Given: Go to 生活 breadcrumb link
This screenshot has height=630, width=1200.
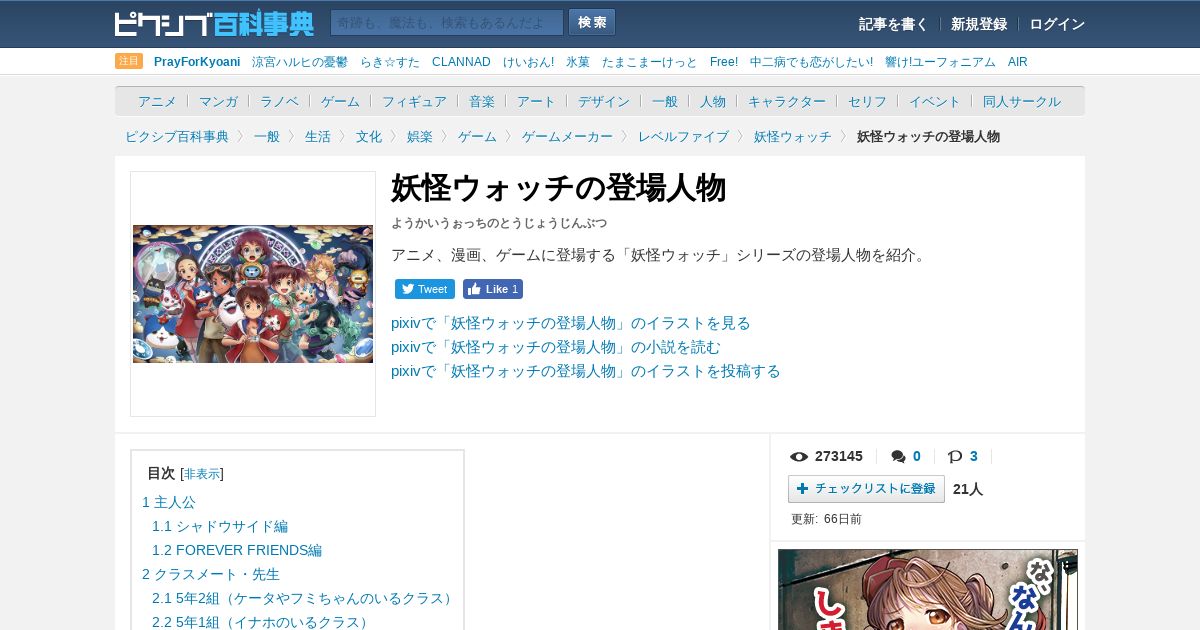Looking at the screenshot, I should 318,137.
